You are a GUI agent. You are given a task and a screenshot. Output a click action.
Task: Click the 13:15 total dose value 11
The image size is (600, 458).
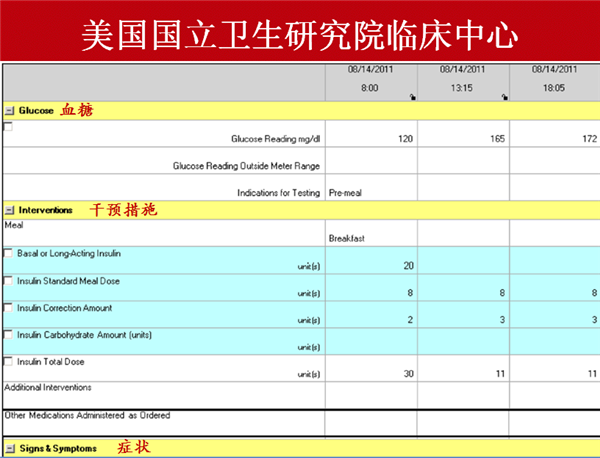point(501,373)
